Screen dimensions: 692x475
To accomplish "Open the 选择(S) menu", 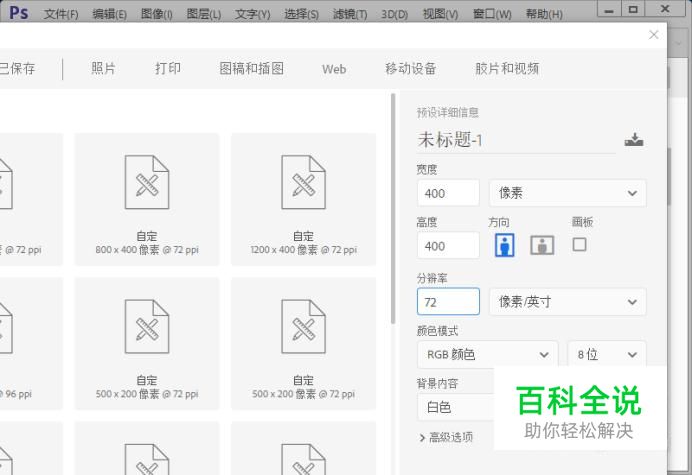I will (301, 14).
